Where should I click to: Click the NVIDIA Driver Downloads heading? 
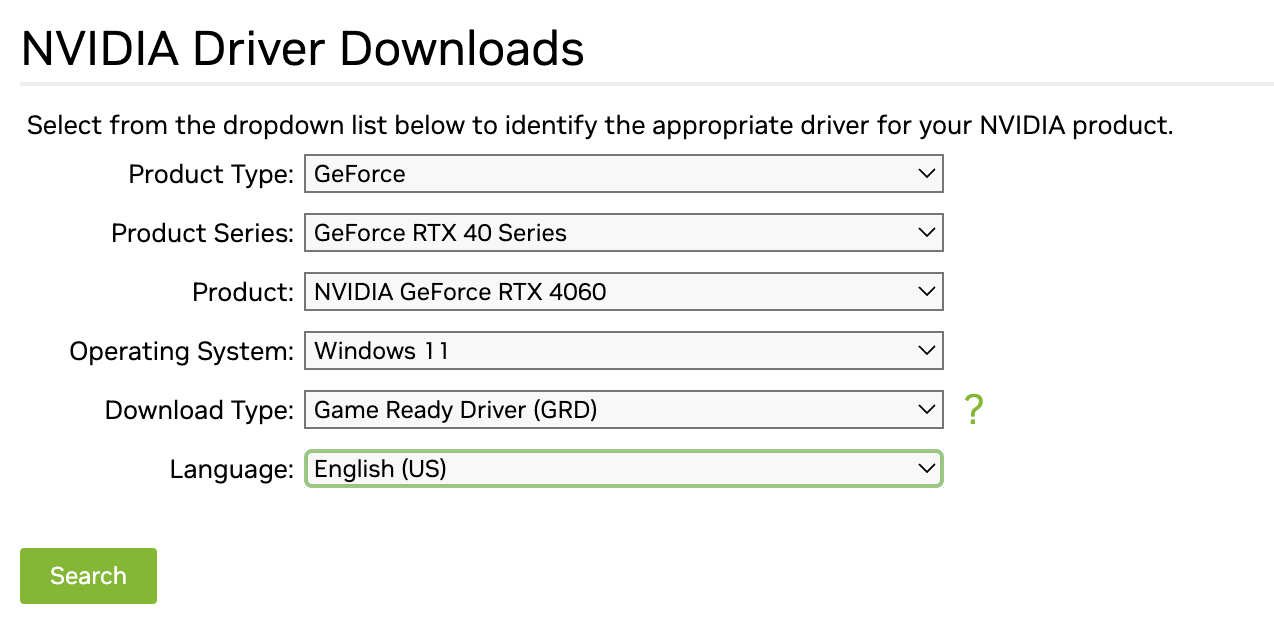click(303, 48)
